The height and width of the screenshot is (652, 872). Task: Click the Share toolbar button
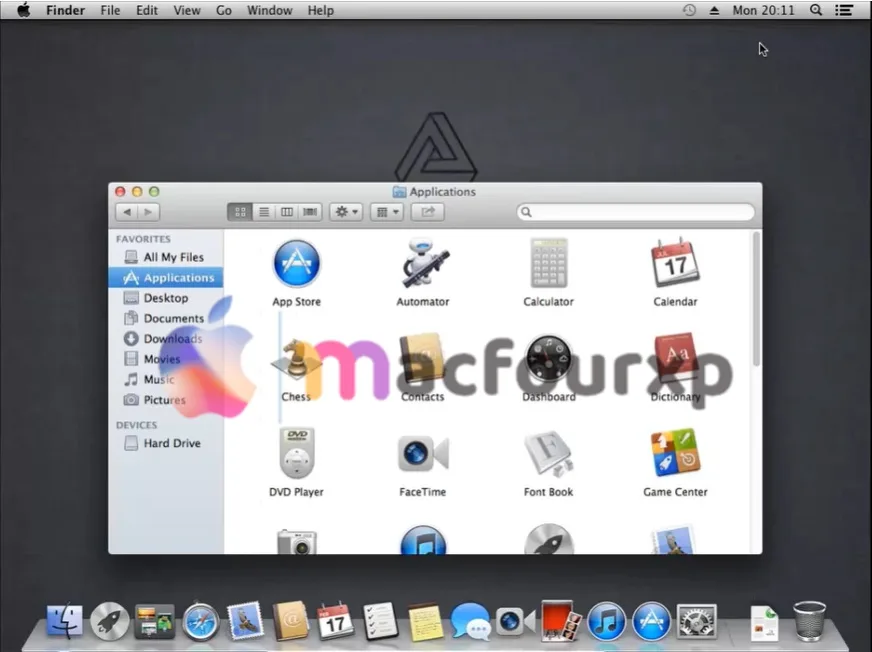[x=427, y=212]
